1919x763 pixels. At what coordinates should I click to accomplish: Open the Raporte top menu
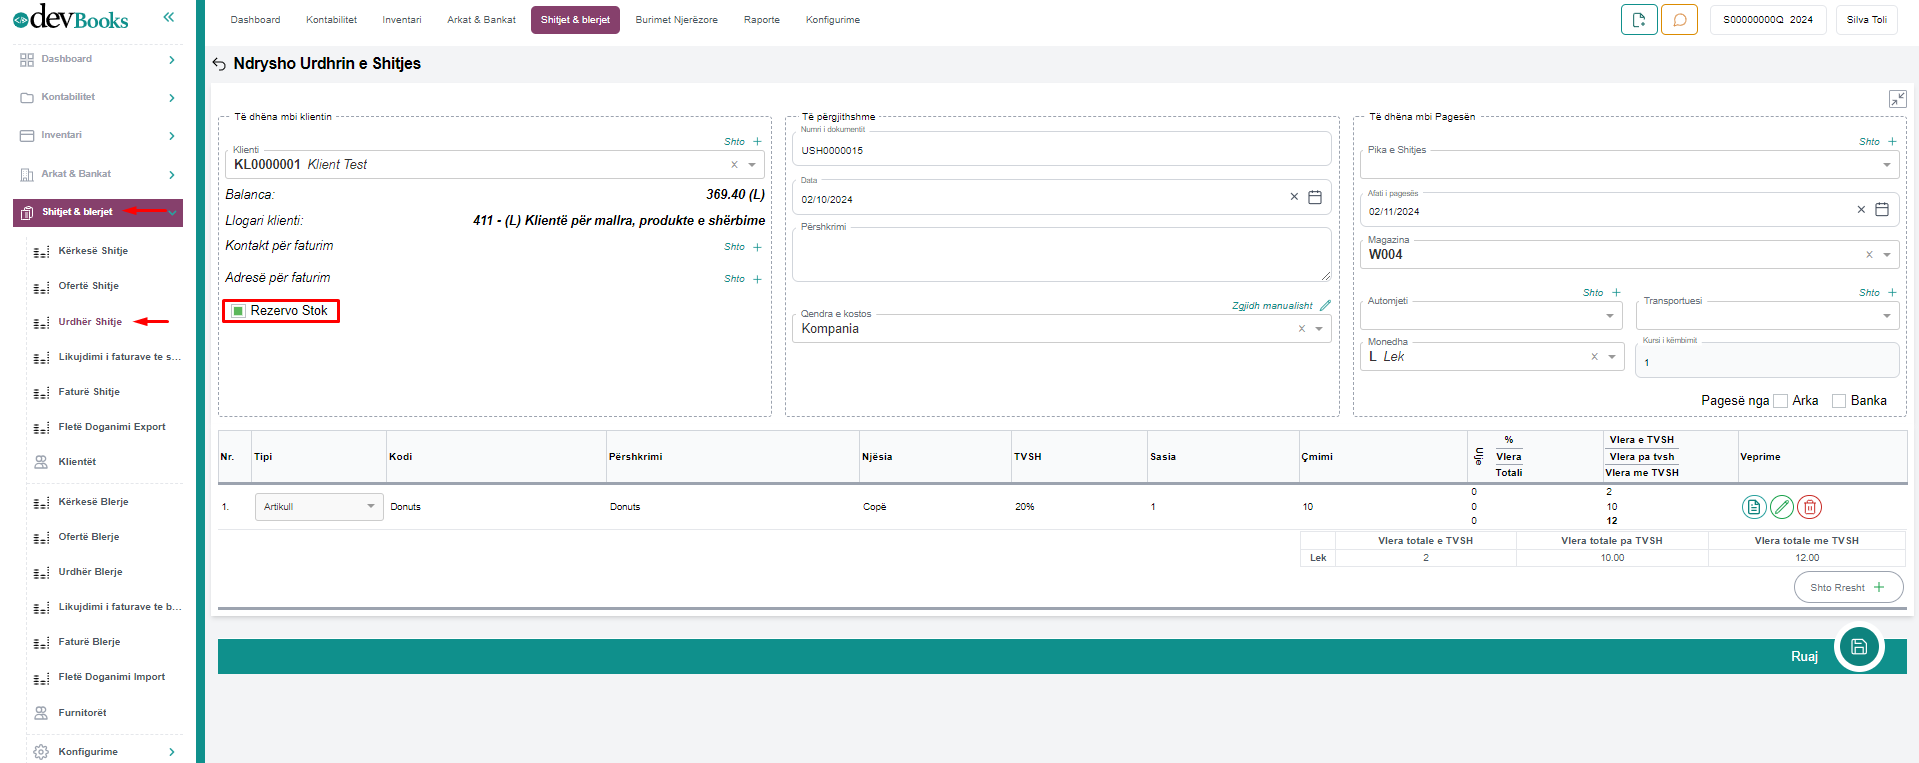pos(761,20)
